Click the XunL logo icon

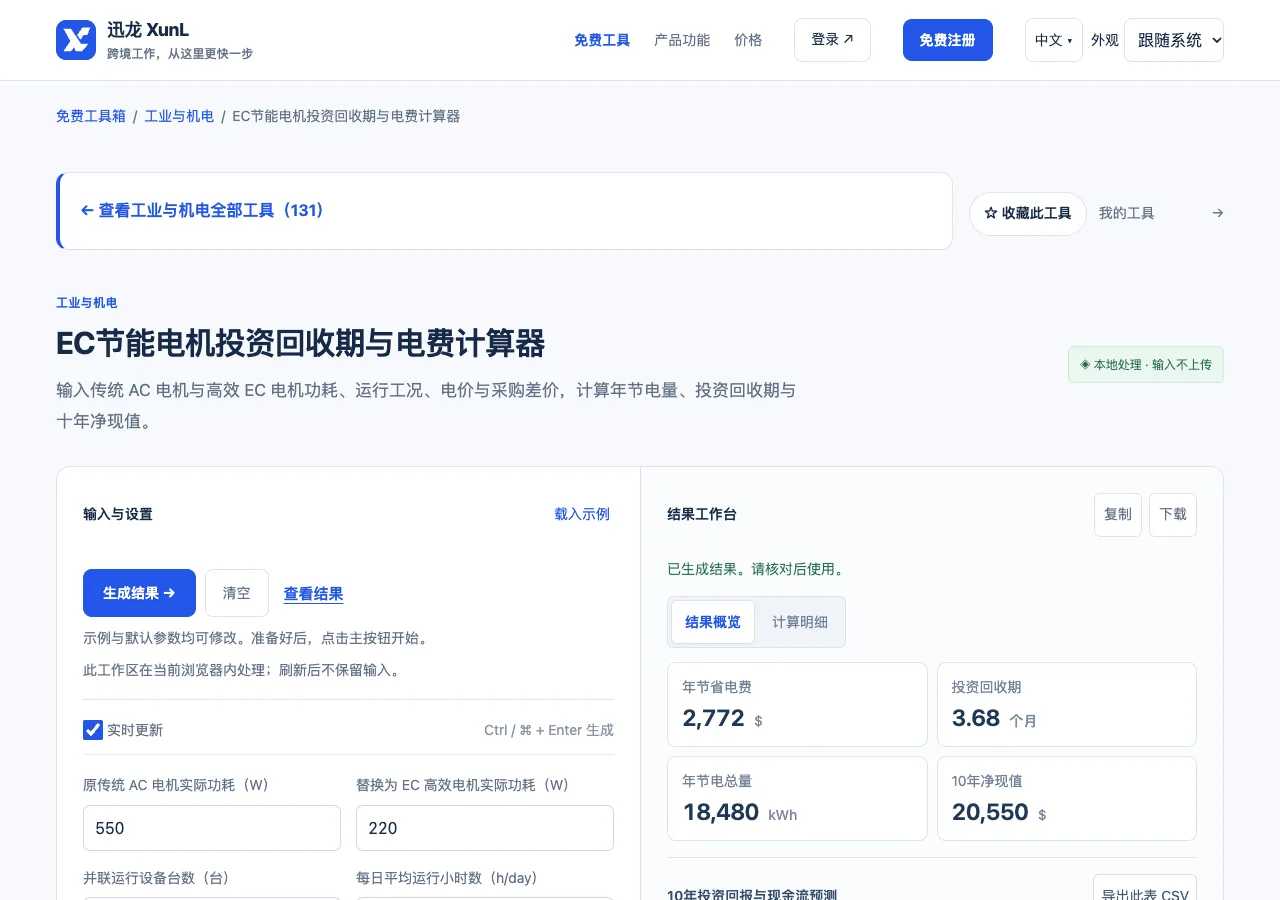click(x=76, y=40)
